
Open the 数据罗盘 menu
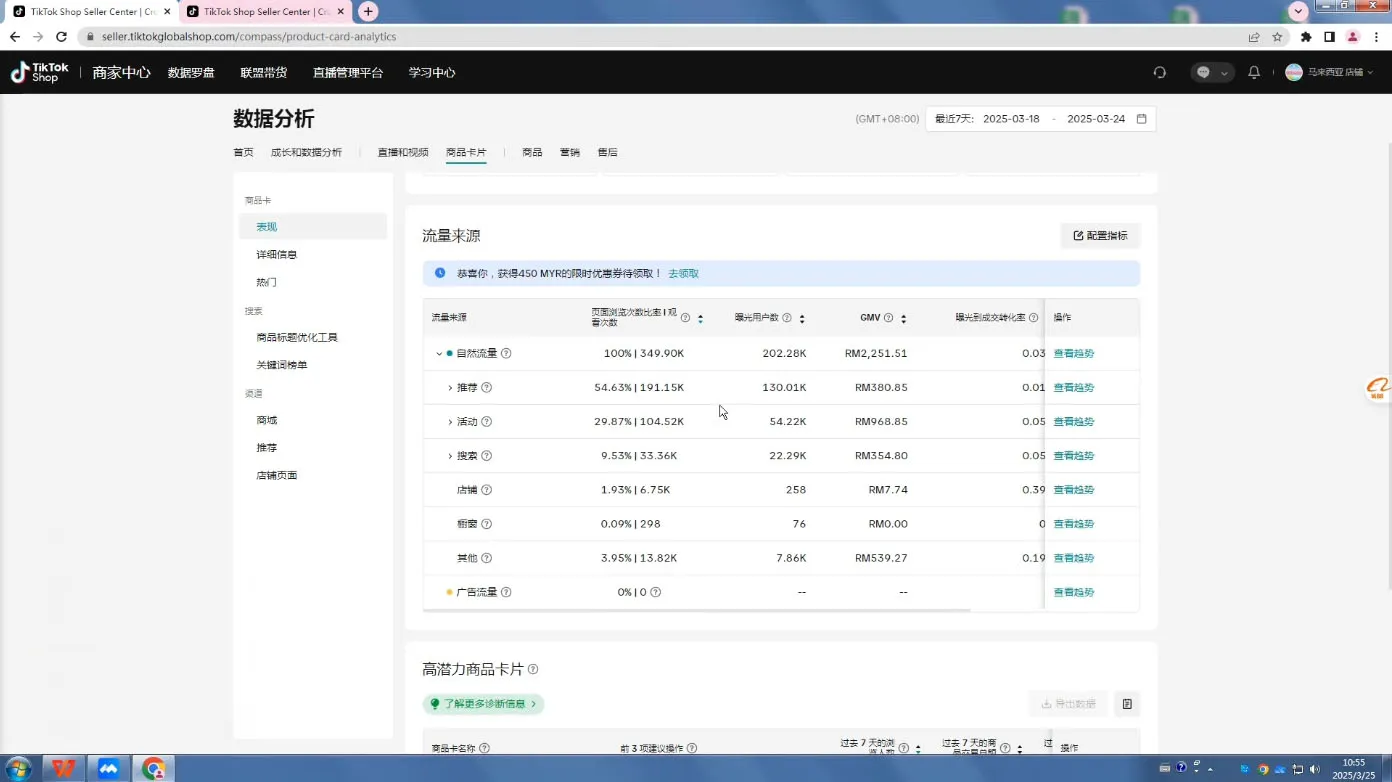191,71
